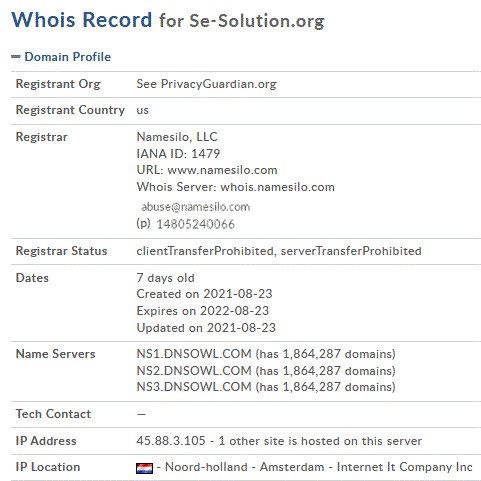The height and width of the screenshot is (481, 481).
Task: Click whois.namesilo.com whois server text
Action: 278,187
